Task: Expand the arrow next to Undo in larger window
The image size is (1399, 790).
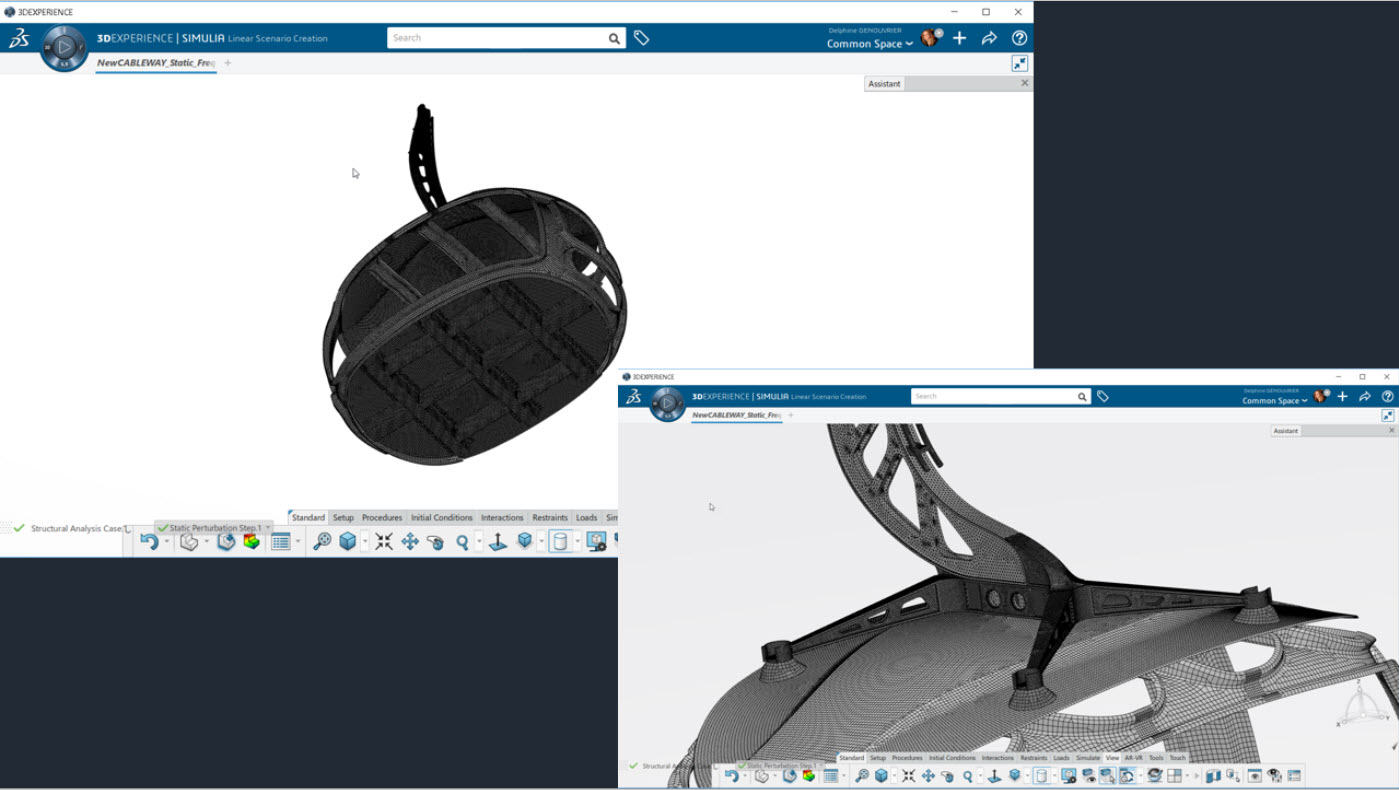Action: click(x=167, y=542)
